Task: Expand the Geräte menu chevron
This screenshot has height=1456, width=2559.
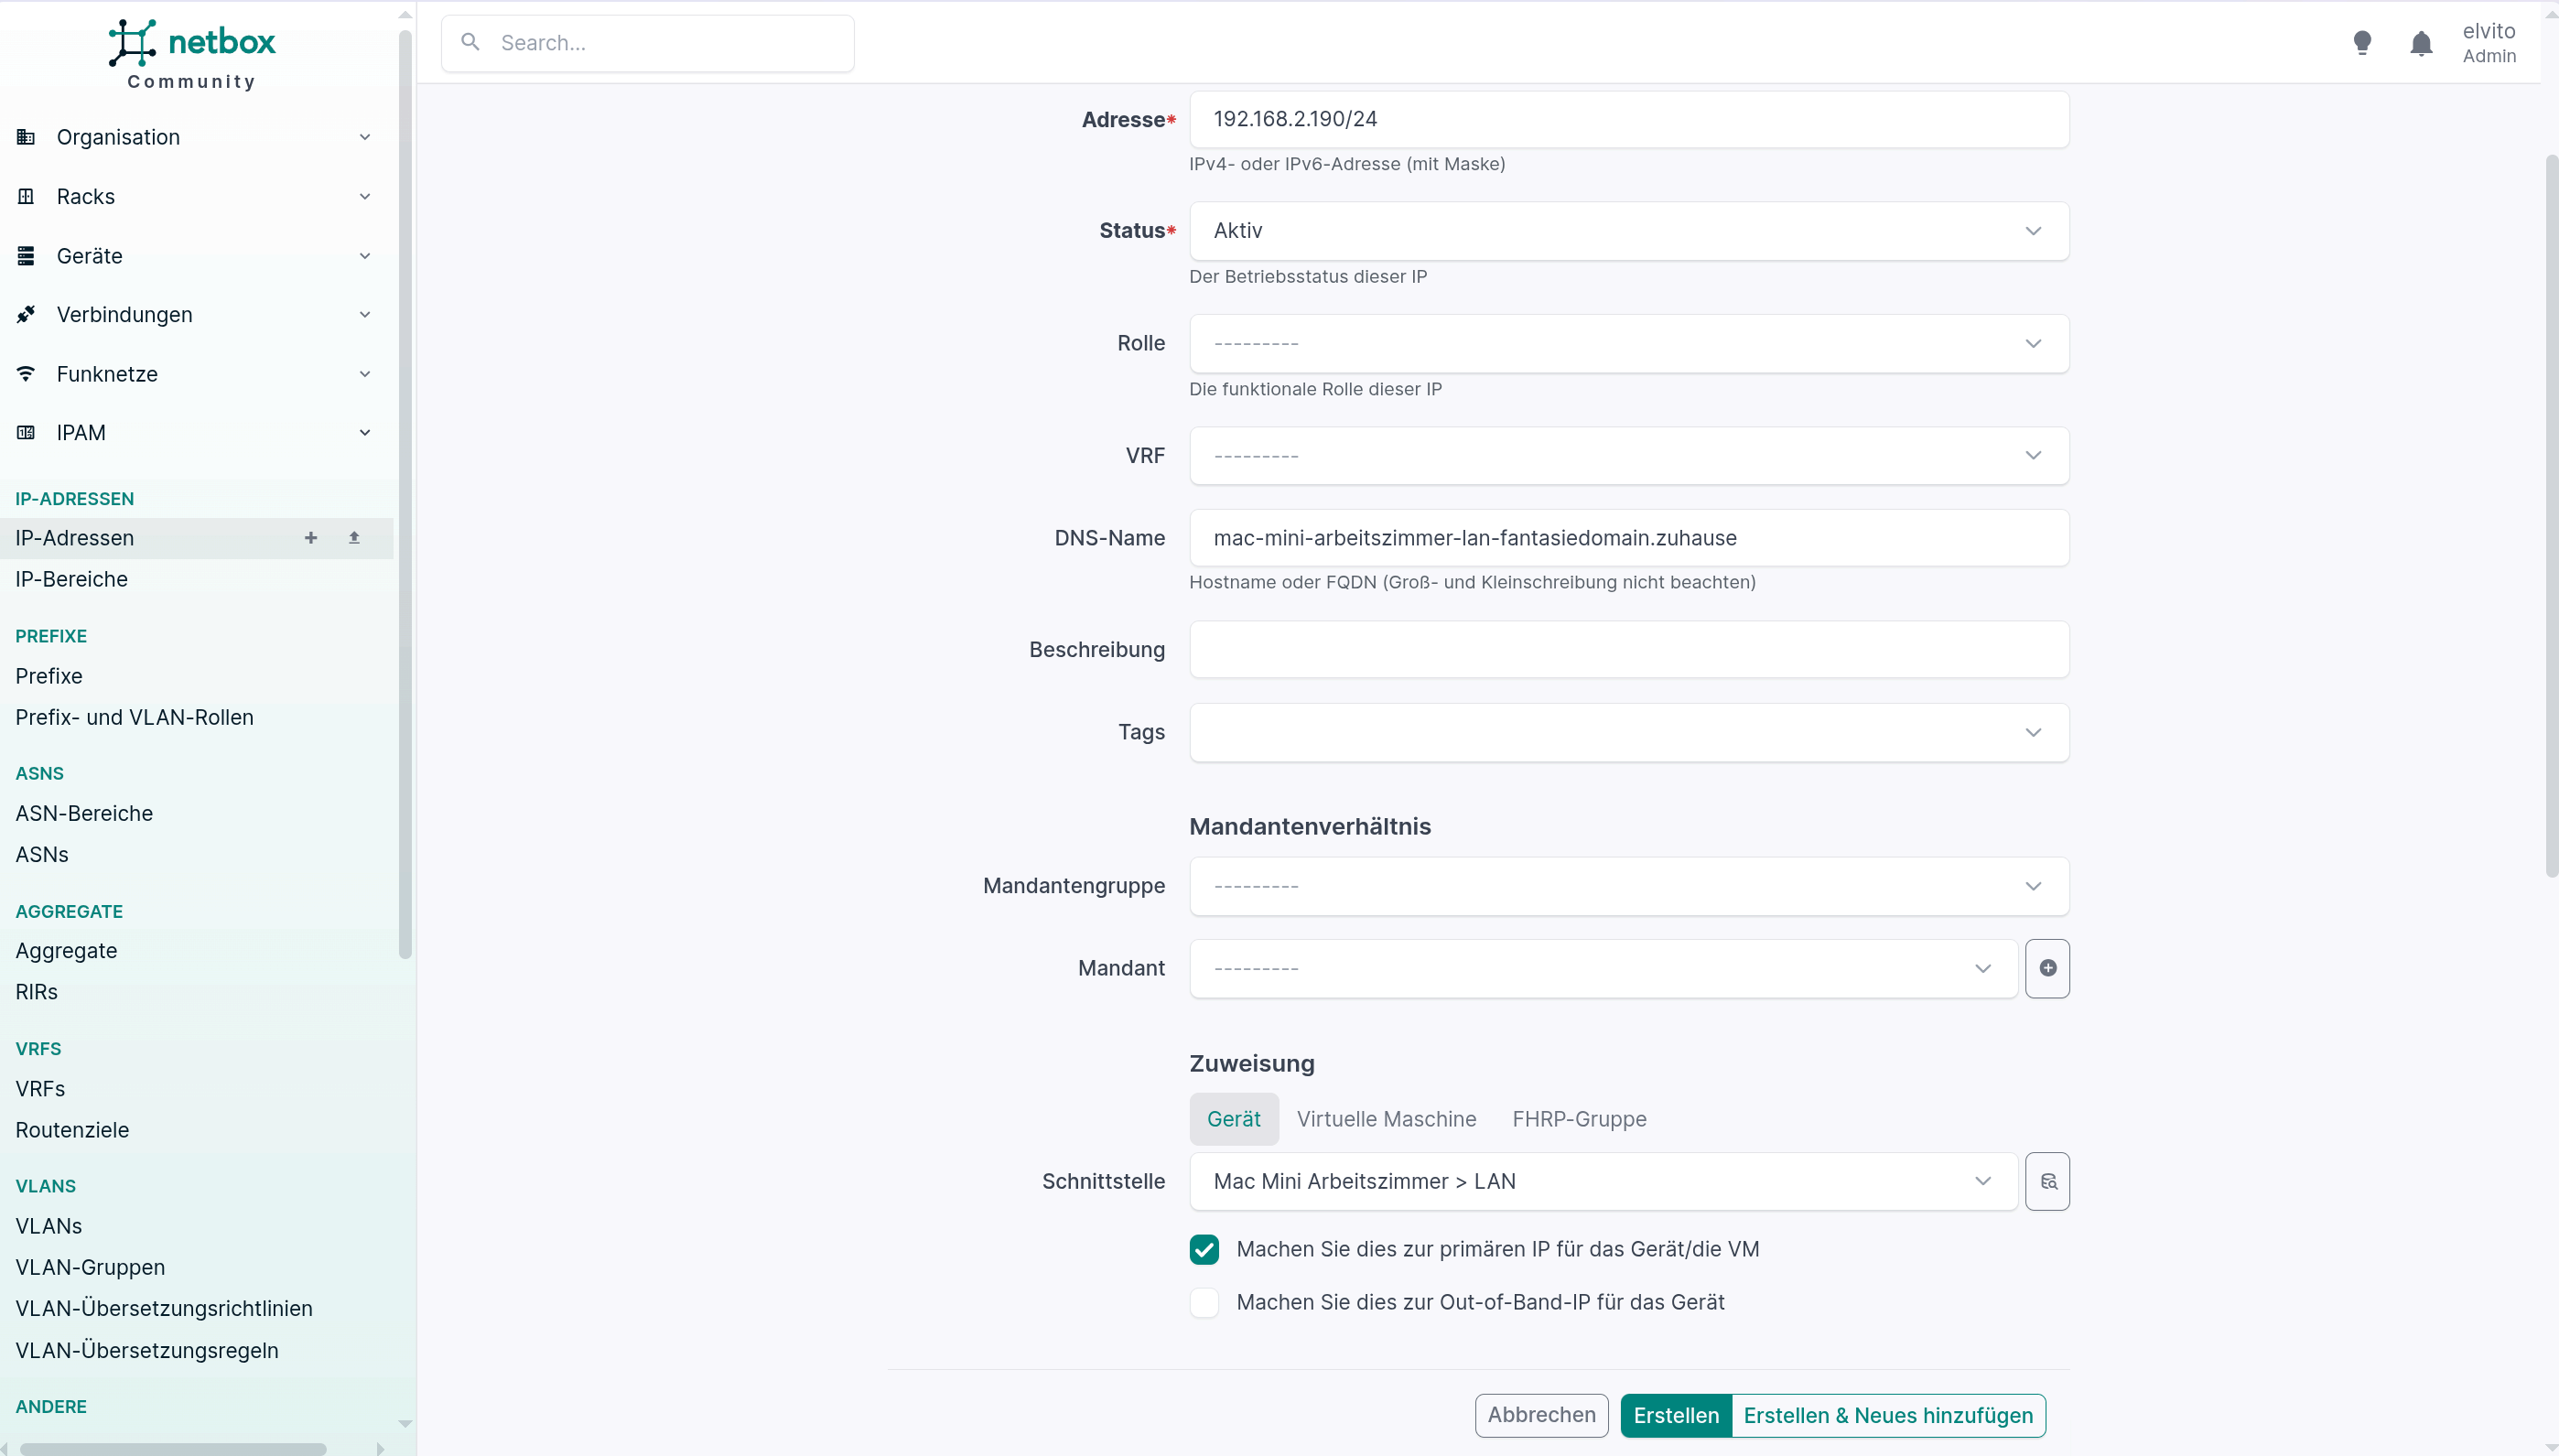Action: 365,256
